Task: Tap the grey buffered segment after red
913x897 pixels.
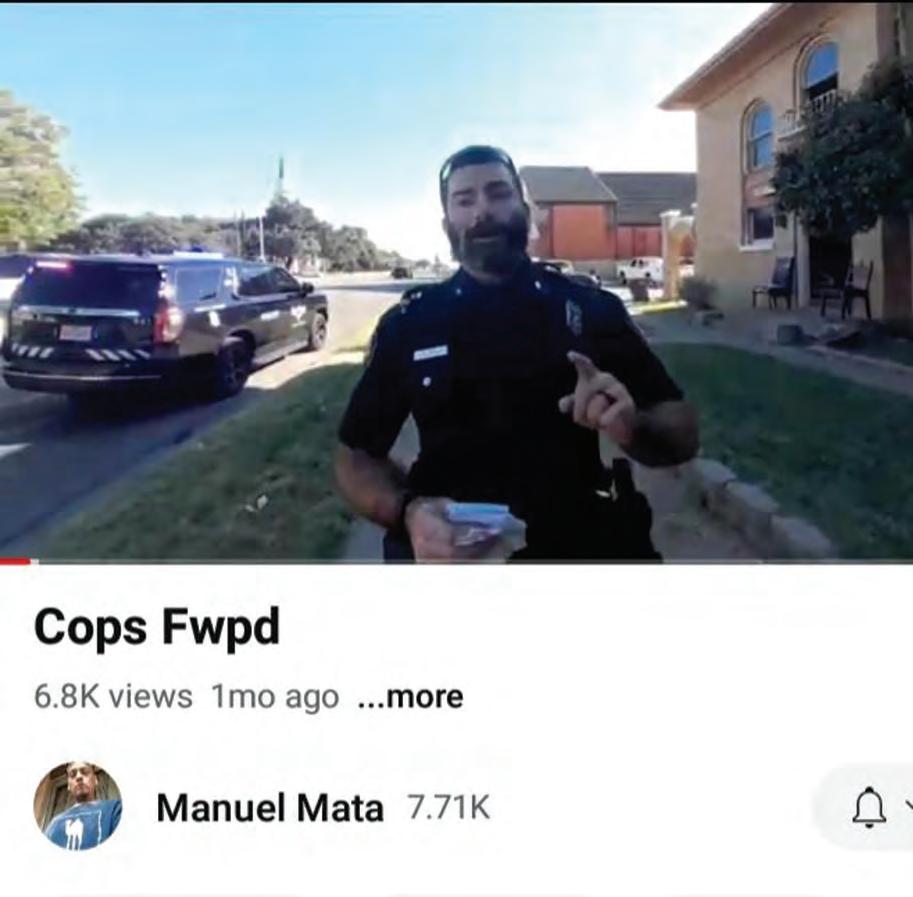Action: coord(35,562)
